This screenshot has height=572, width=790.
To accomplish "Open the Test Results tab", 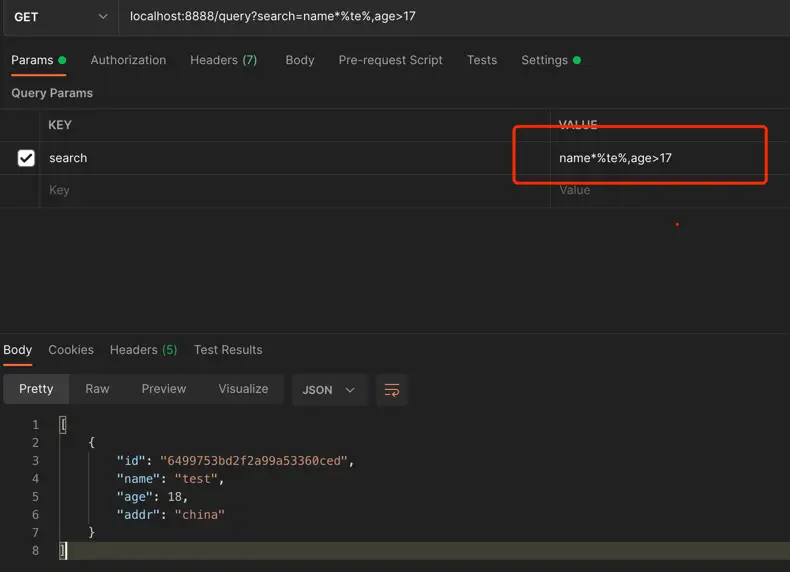I will coord(228,350).
